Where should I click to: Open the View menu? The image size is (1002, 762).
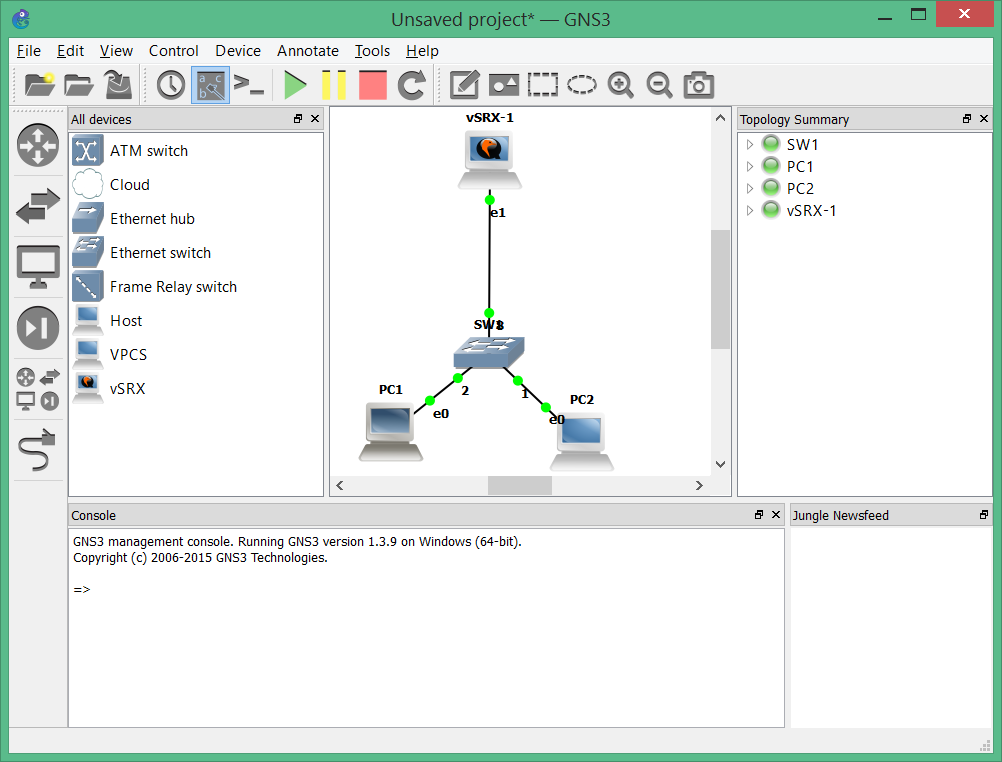coord(116,51)
